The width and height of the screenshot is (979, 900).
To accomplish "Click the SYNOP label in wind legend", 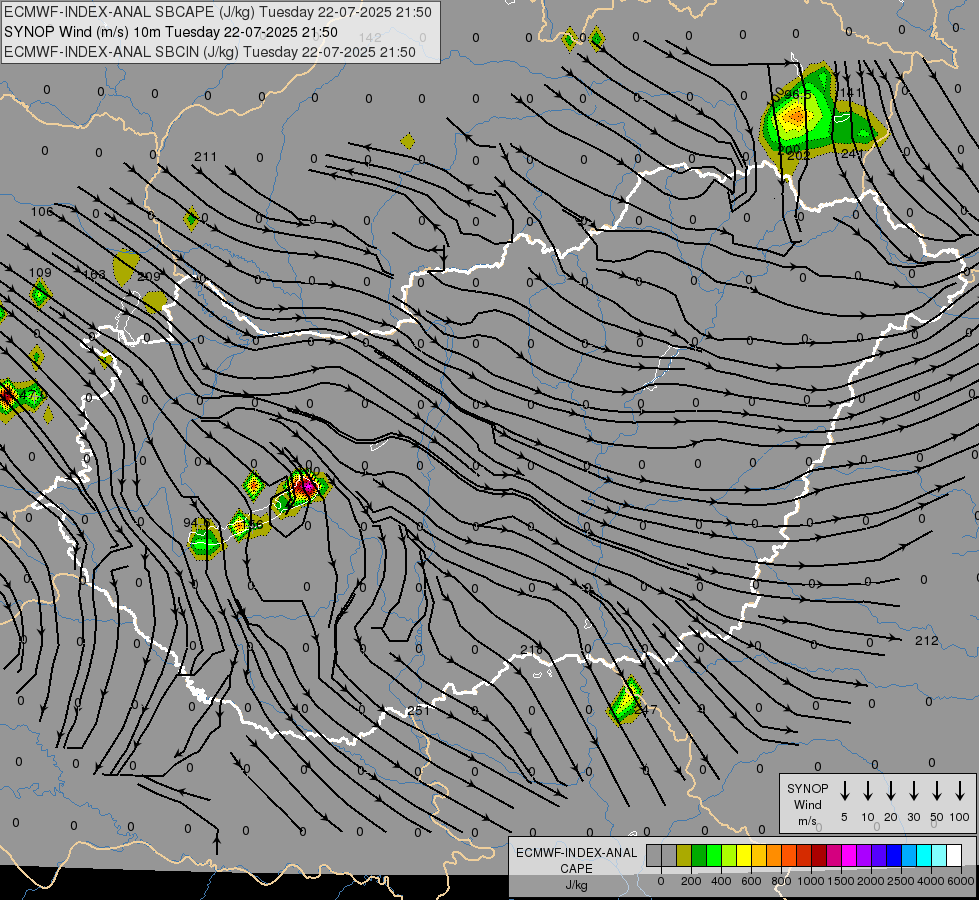I will [x=807, y=789].
